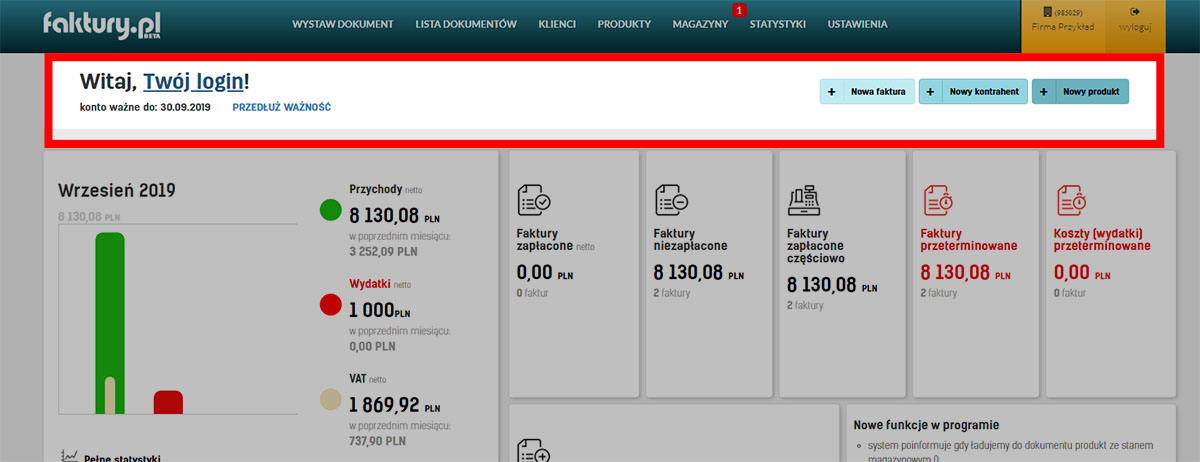Click the green Przychody color circle

330,210
